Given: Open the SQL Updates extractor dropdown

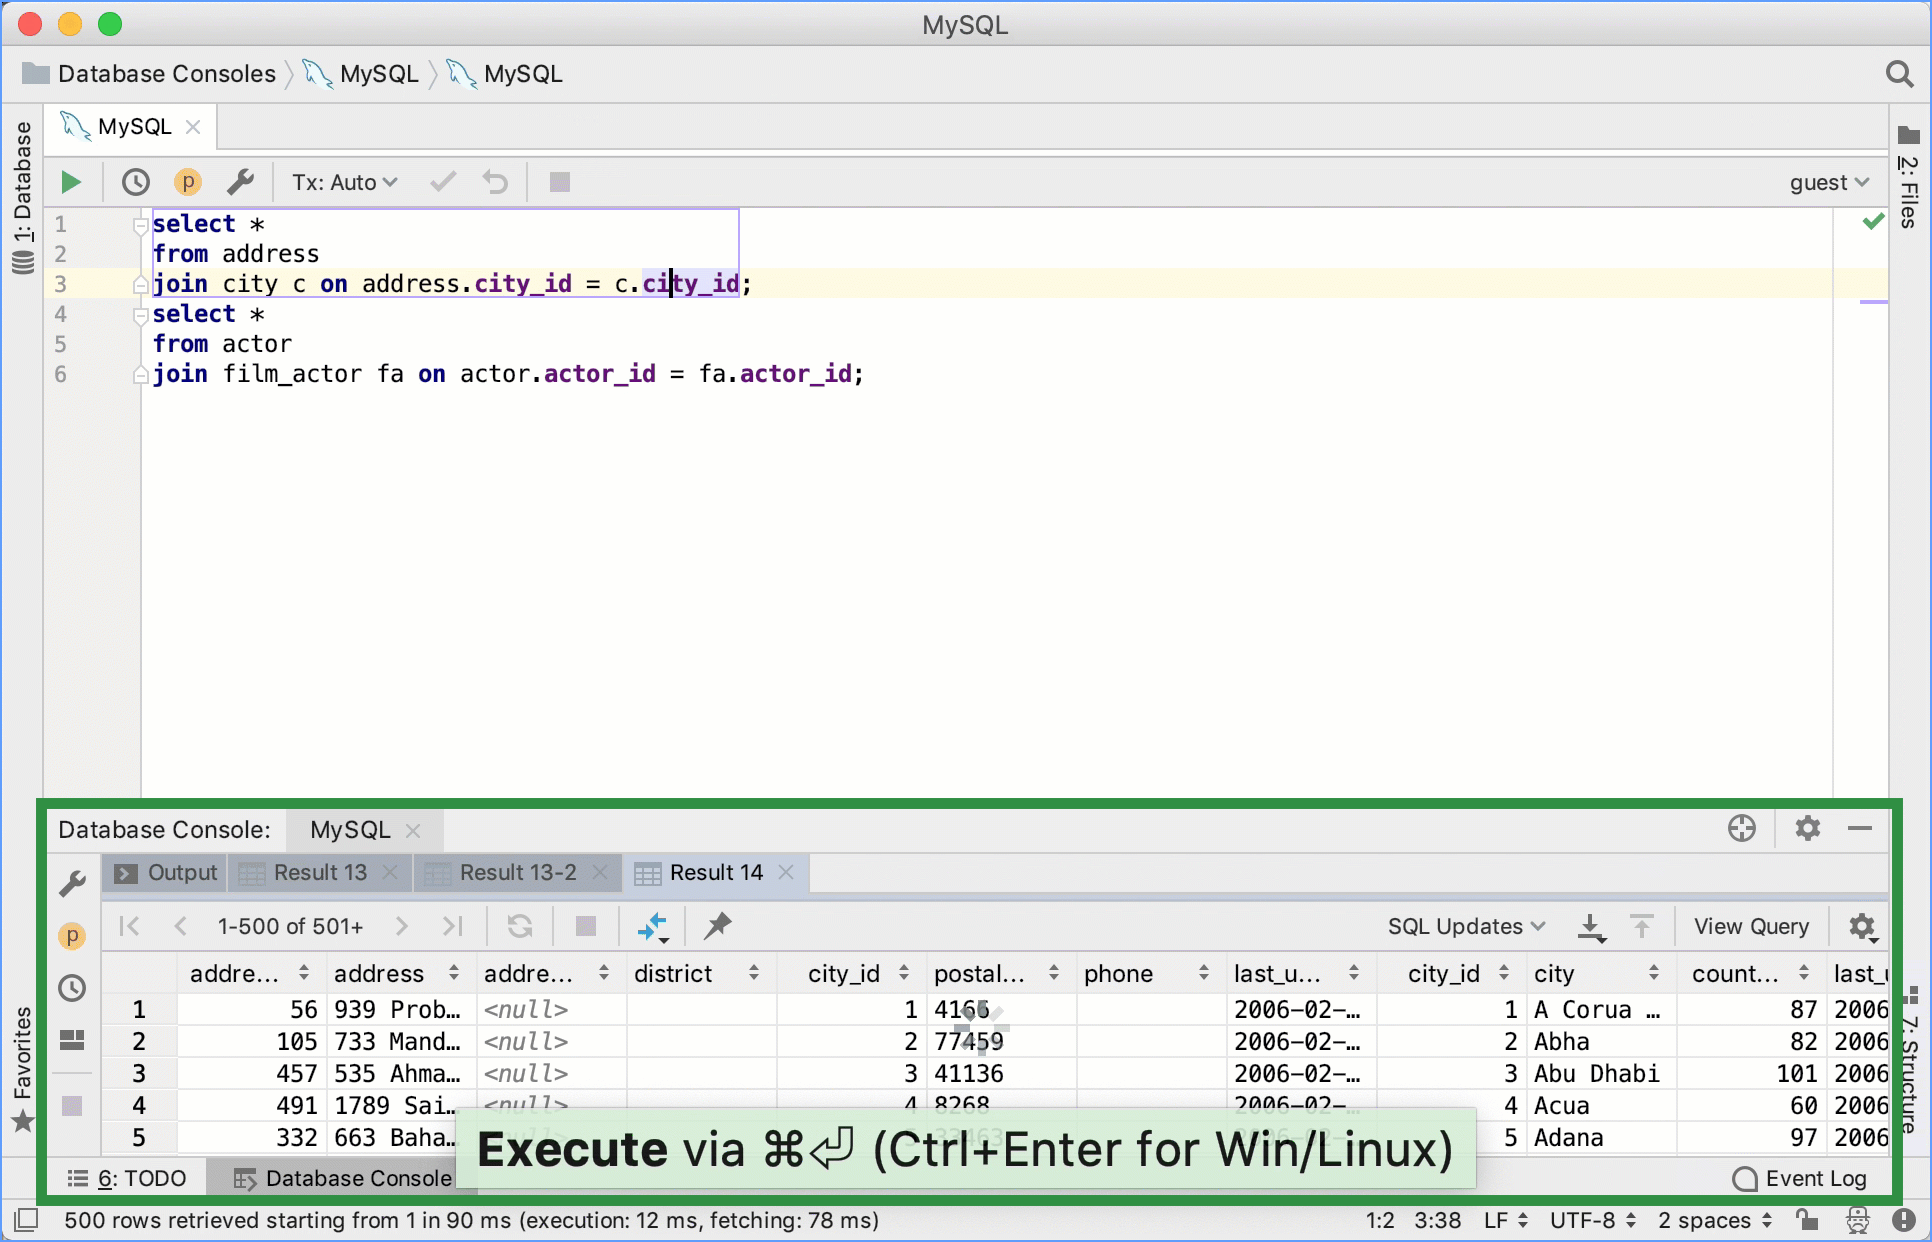Looking at the screenshot, I should [1466, 926].
